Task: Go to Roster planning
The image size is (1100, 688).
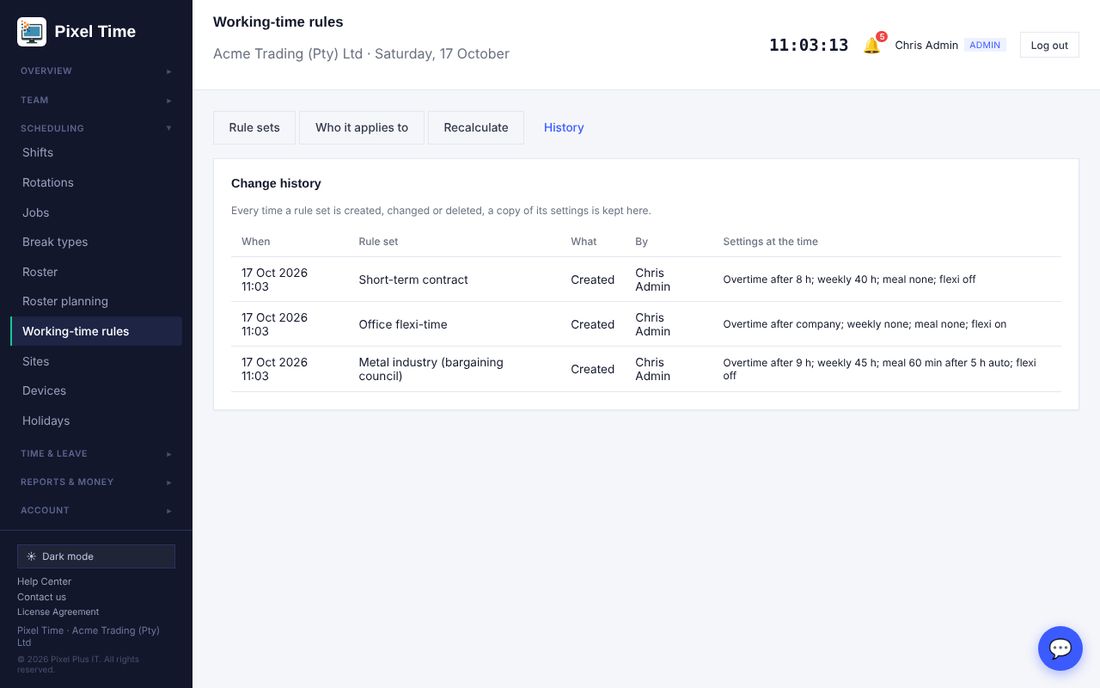Action: [96, 302]
